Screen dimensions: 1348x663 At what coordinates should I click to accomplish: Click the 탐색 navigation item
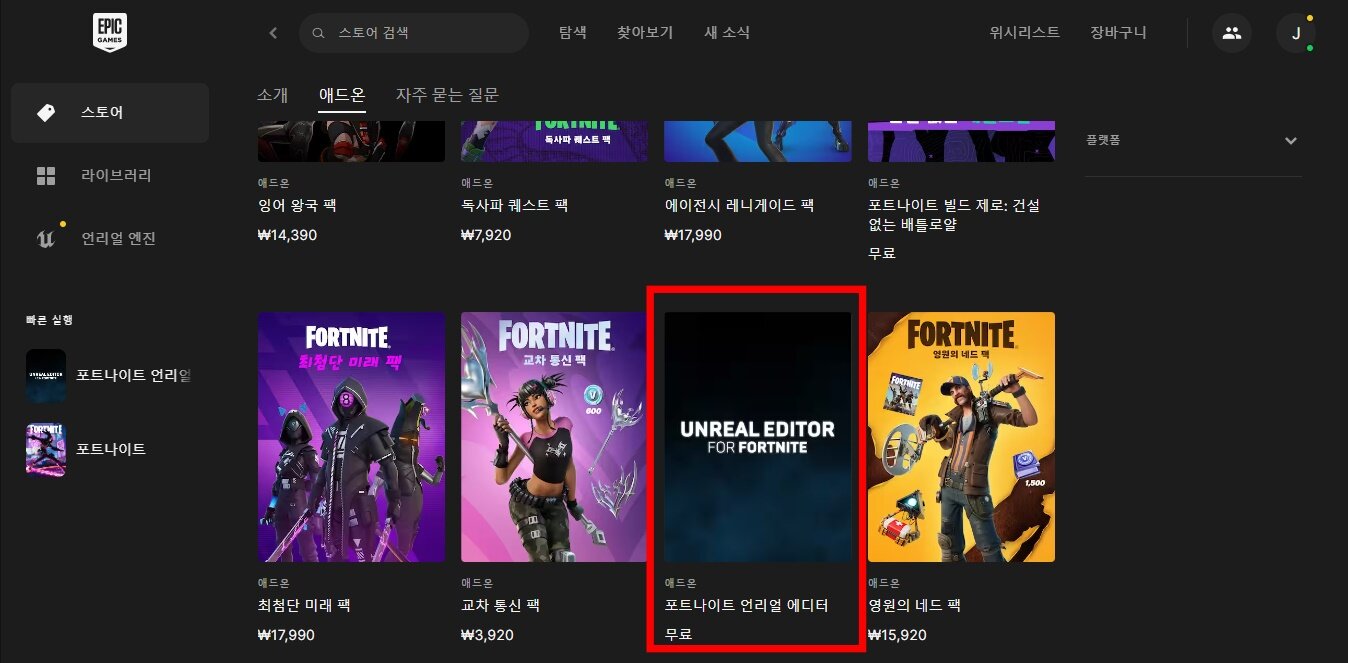[x=572, y=33]
